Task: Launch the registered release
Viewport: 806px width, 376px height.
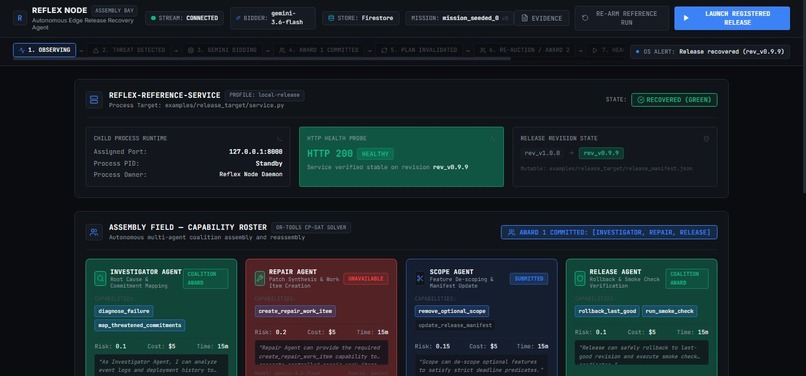Action: click(x=732, y=19)
